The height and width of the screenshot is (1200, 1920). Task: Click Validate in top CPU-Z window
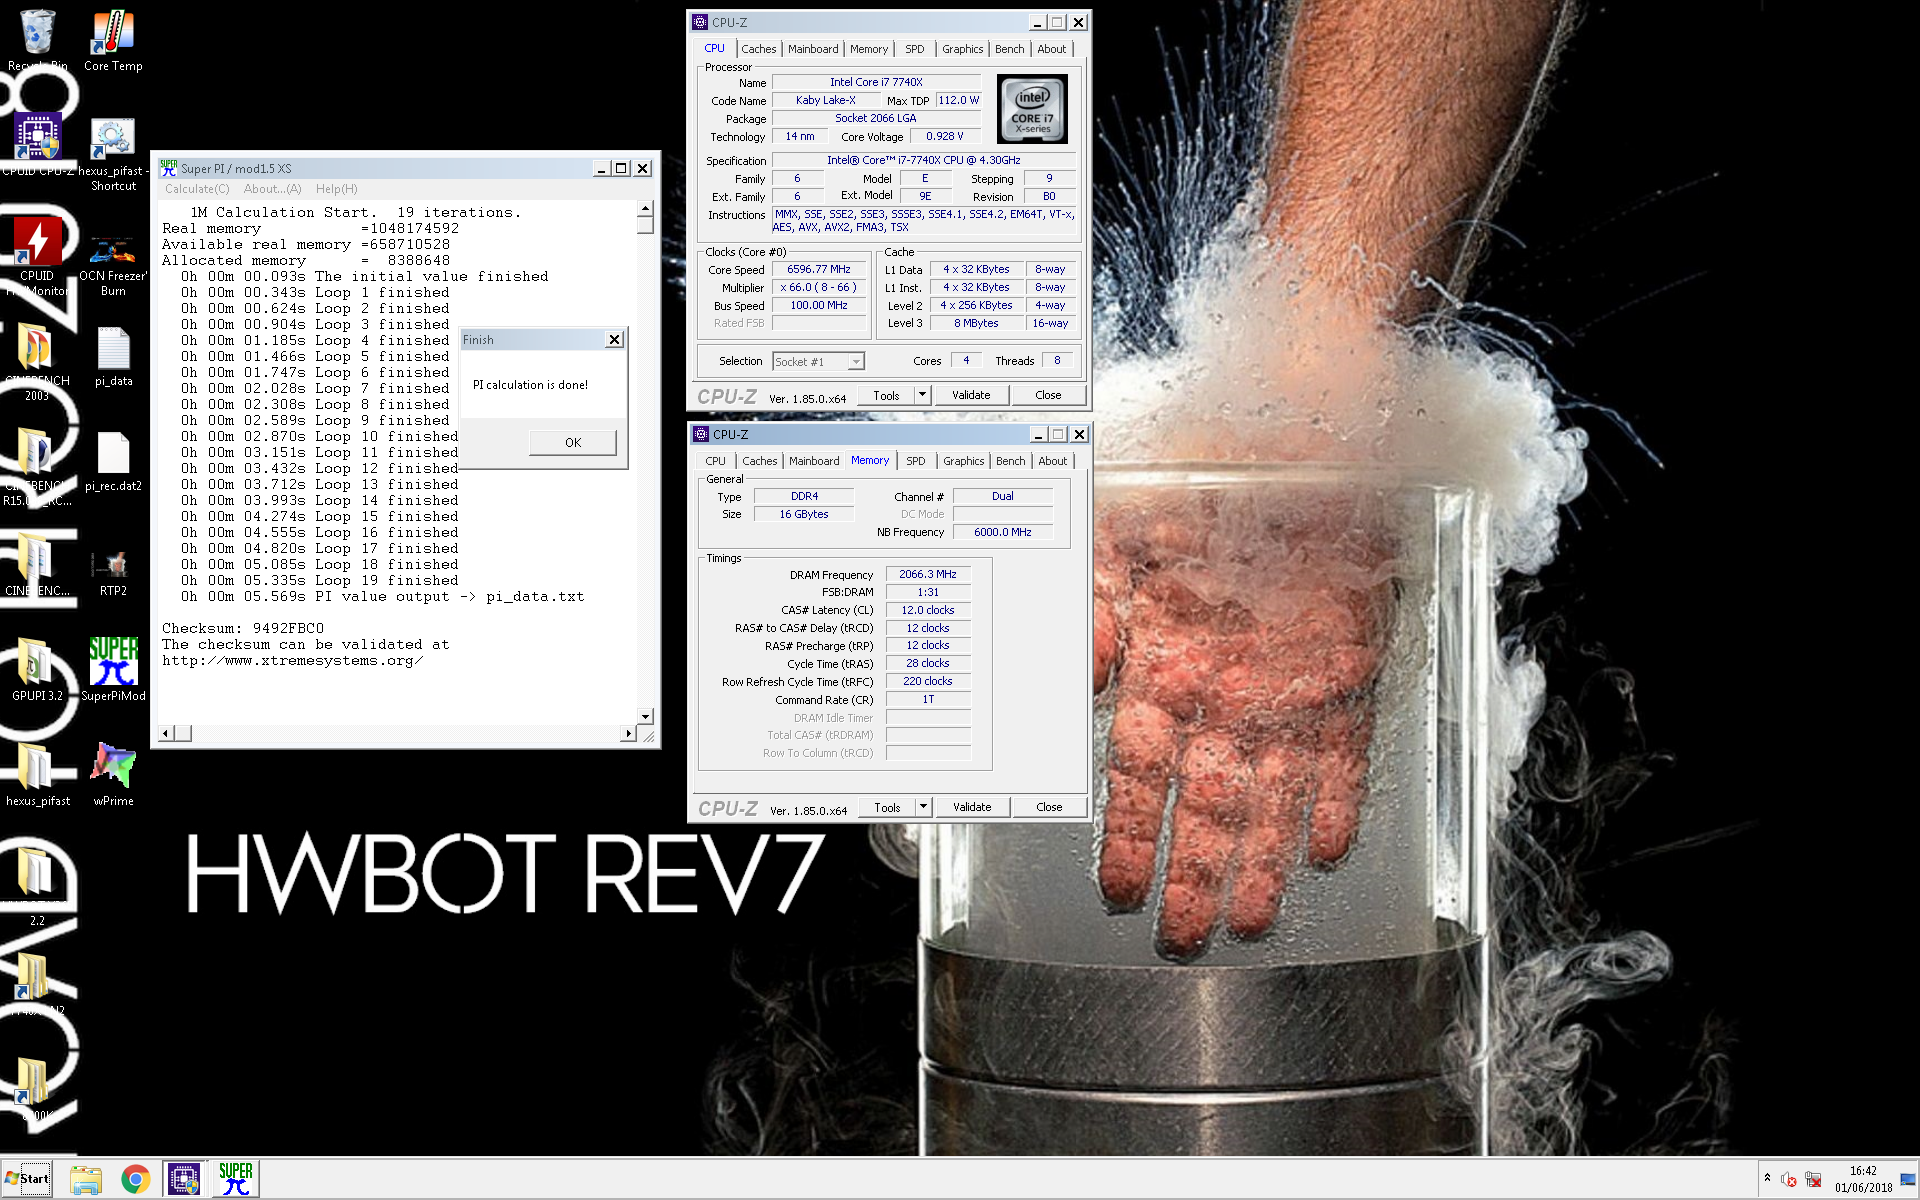[x=971, y=396]
